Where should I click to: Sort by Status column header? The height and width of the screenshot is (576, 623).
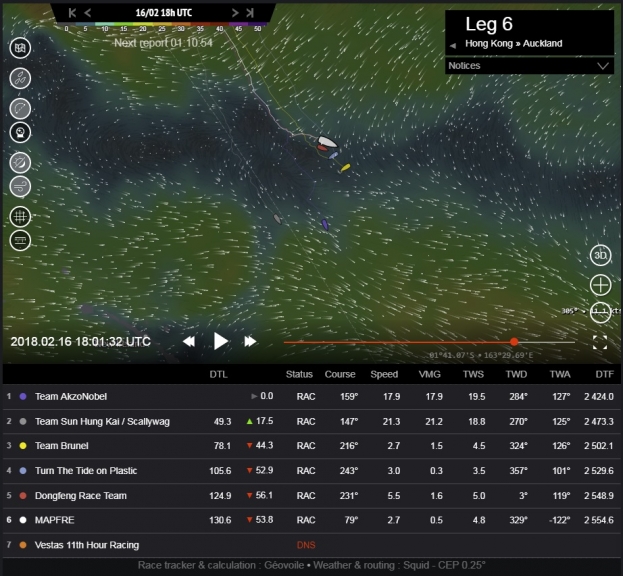pyautogui.click(x=299, y=374)
